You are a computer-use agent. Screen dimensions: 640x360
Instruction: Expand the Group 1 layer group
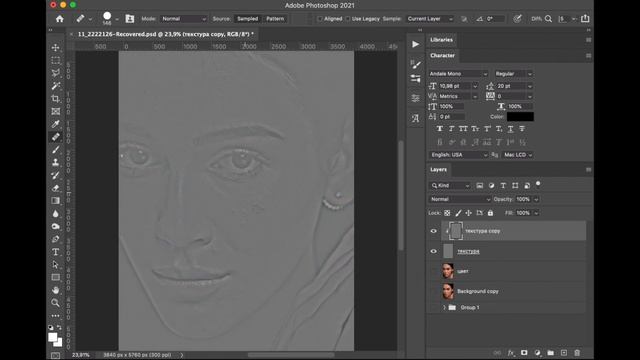pyautogui.click(x=444, y=307)
